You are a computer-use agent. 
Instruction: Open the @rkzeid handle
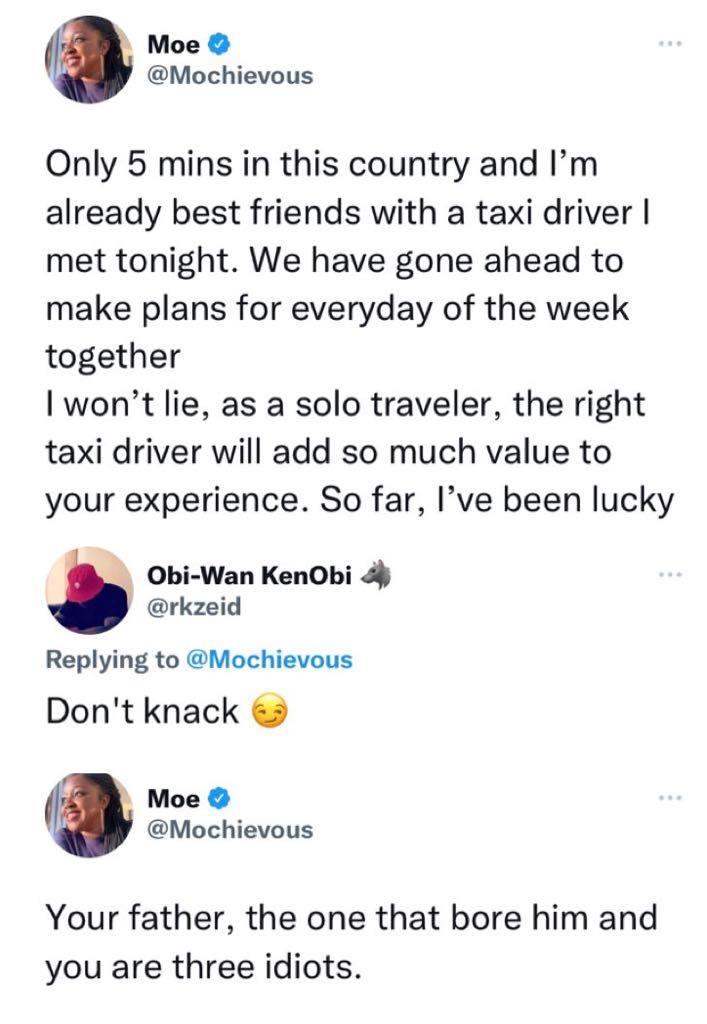pos(194,606)
